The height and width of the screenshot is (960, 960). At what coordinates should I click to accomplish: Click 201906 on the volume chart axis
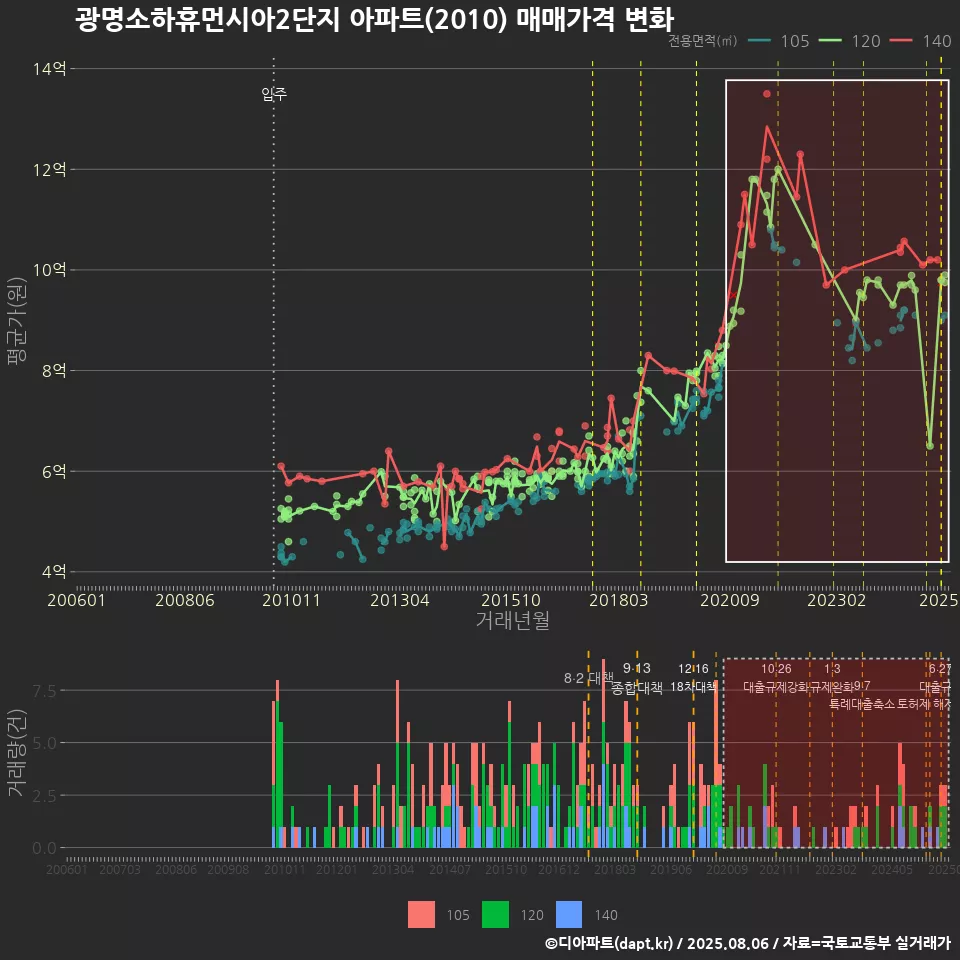[x=671, y=869]
